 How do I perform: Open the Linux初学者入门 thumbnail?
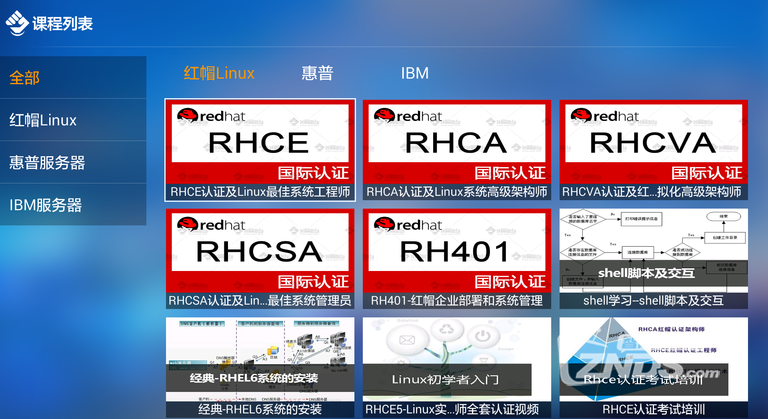pos(457,359)
